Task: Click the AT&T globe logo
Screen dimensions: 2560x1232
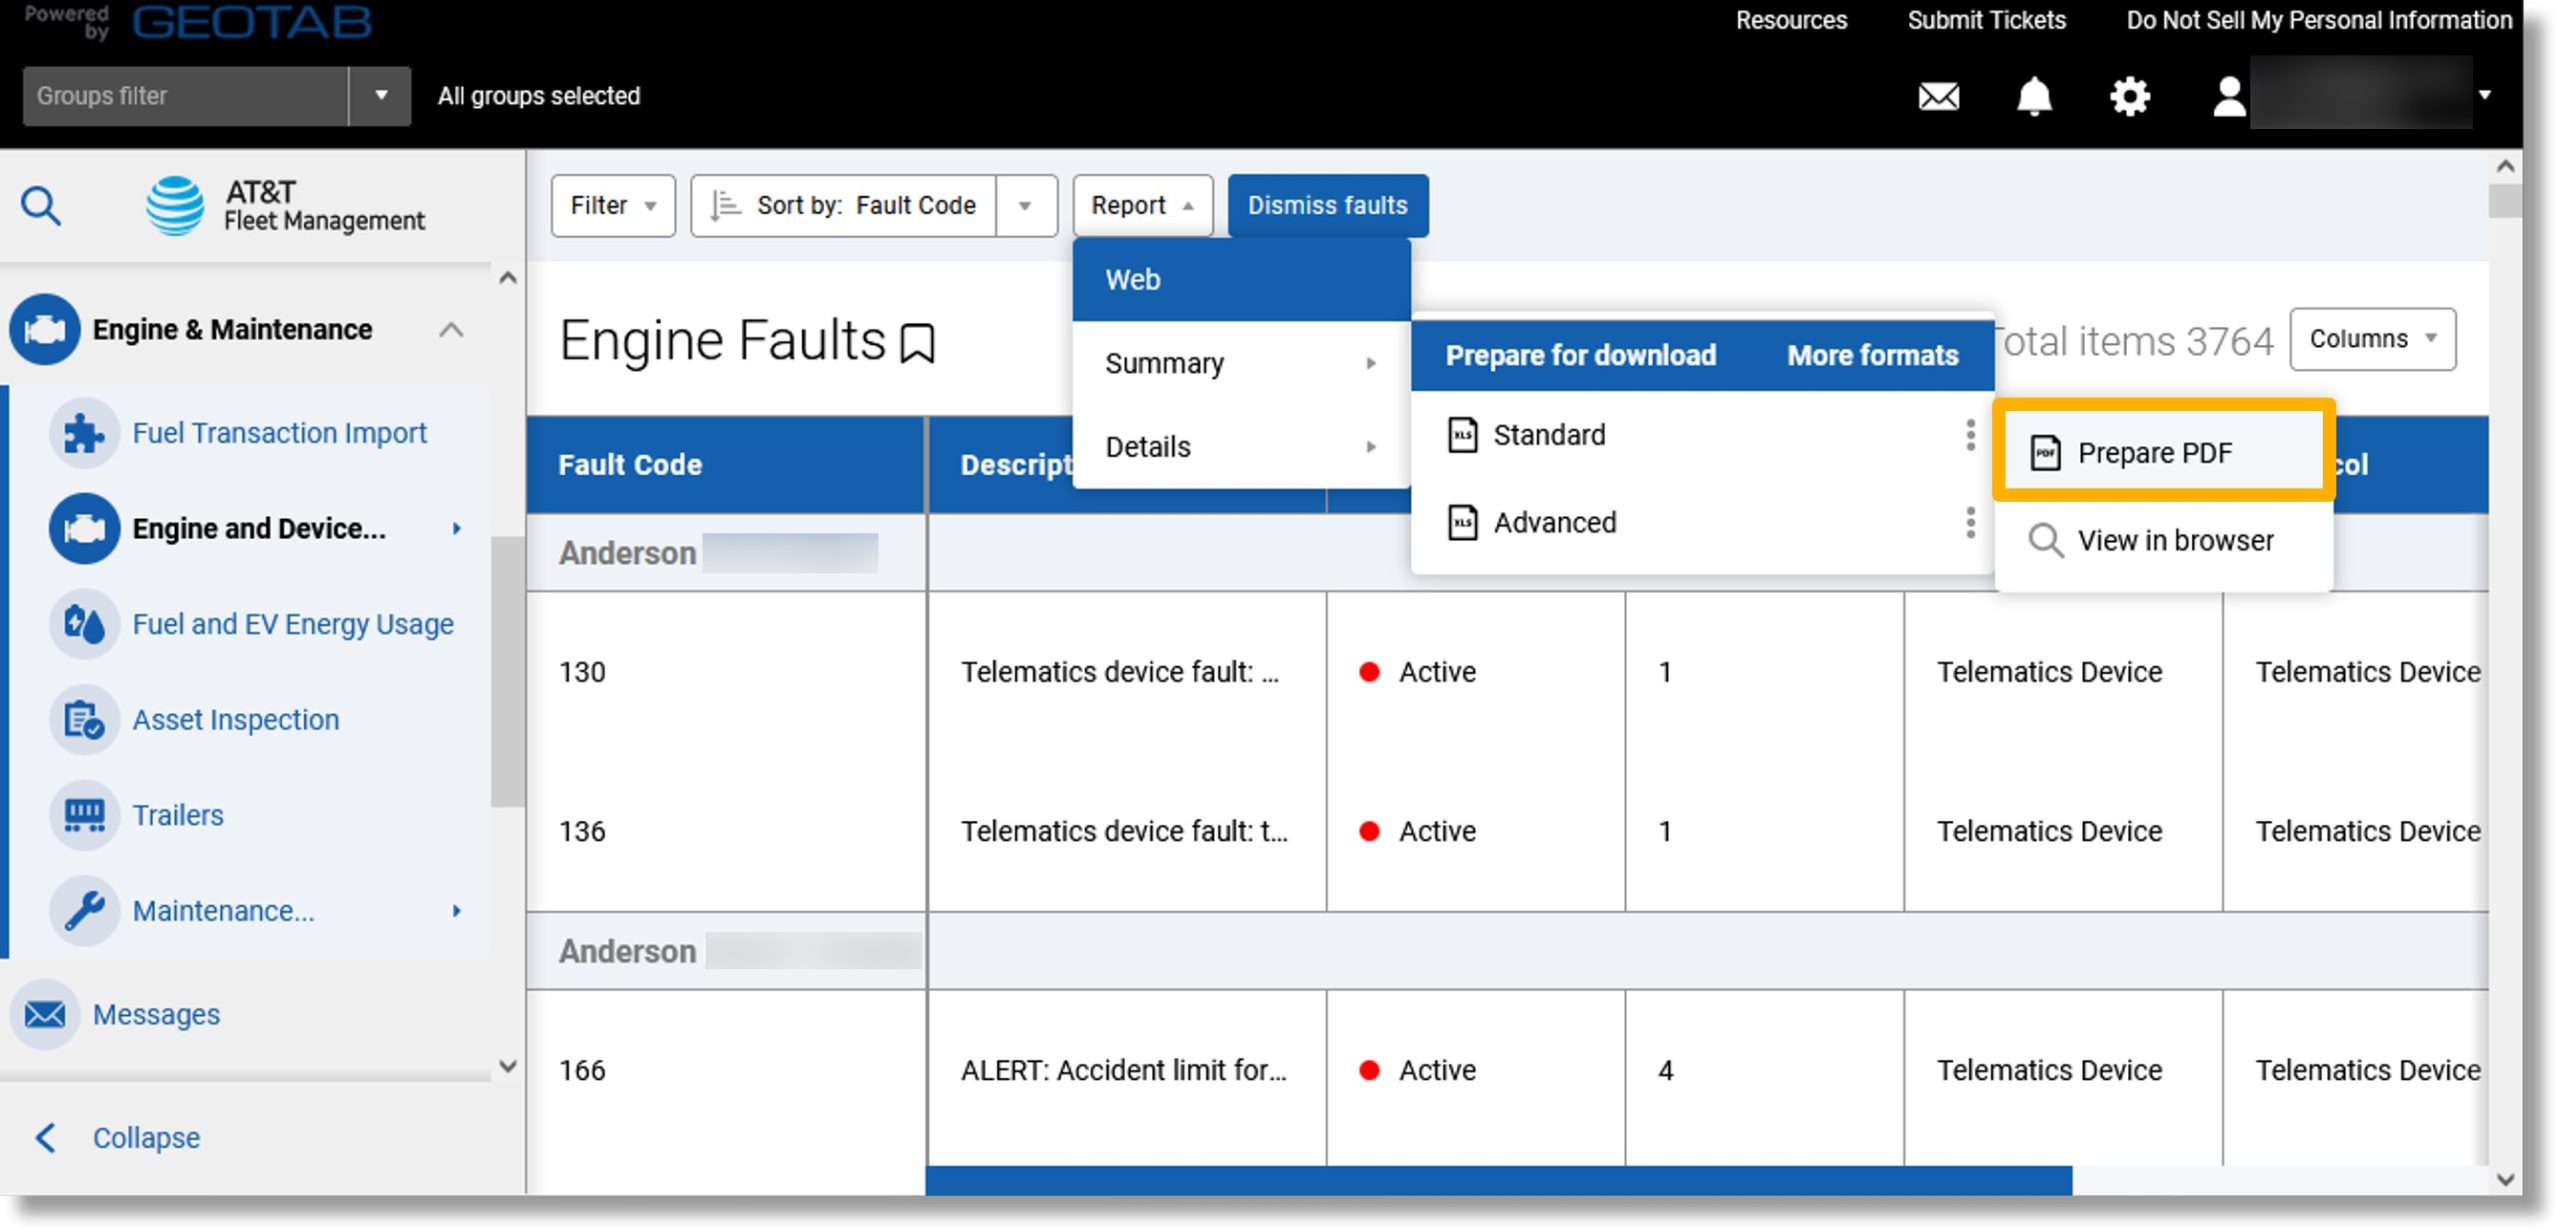Action: 175,206
